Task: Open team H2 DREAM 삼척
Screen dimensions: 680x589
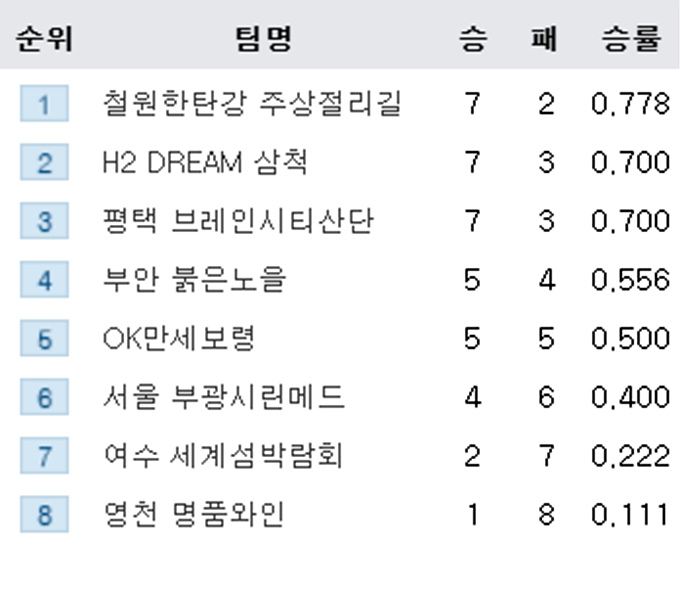Action: coord(205,162)
